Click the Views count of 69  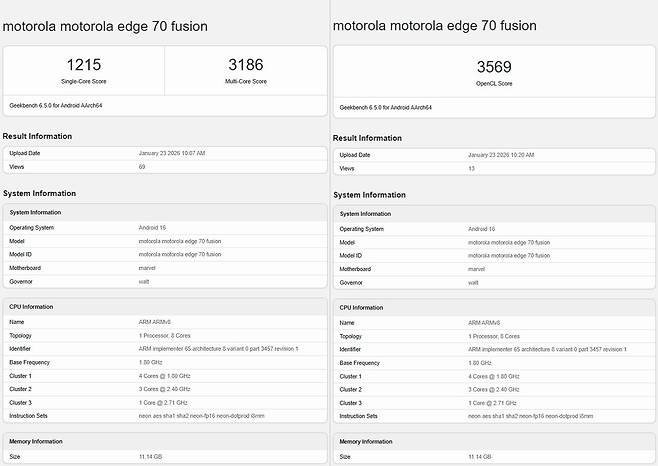141,166
